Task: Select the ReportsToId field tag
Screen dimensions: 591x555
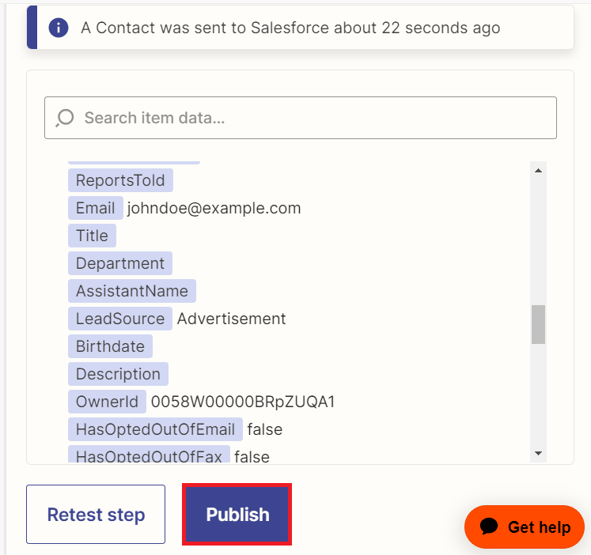Action: (120, 180)
